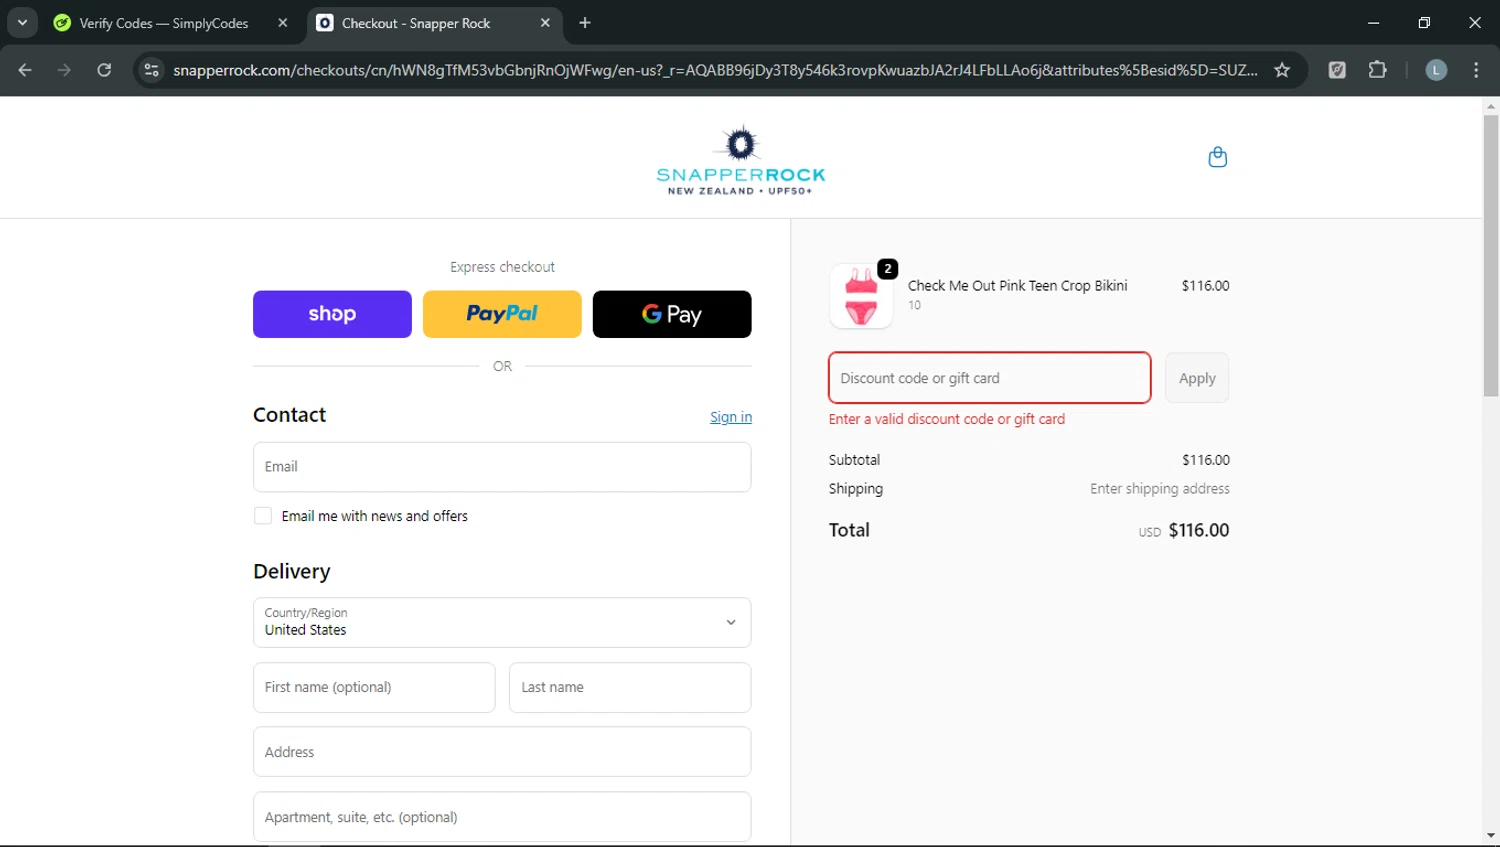Click the extension icon beside the bookmark star
Image resolution: width=1500 pixels, height=847 pixels.
coord(1337,70)
